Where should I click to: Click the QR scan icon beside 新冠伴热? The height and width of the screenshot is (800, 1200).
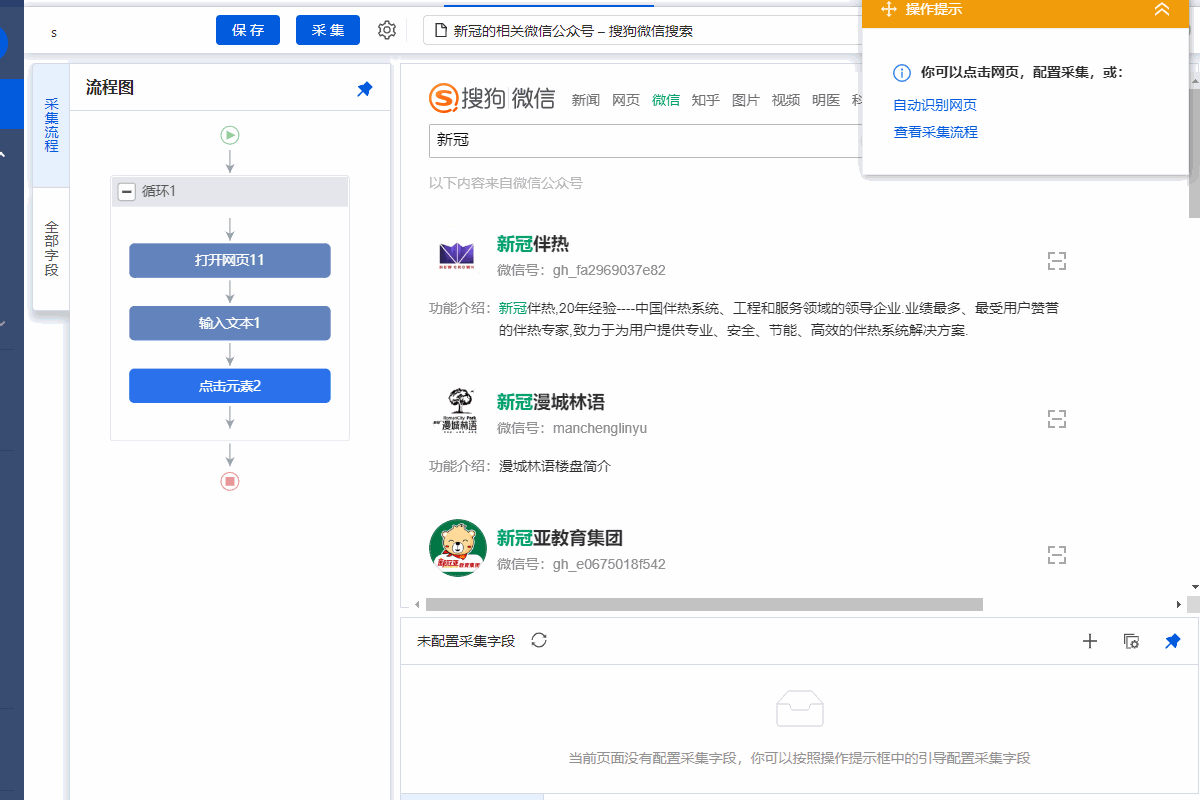pyautogui.click(x=1057, y=262)
